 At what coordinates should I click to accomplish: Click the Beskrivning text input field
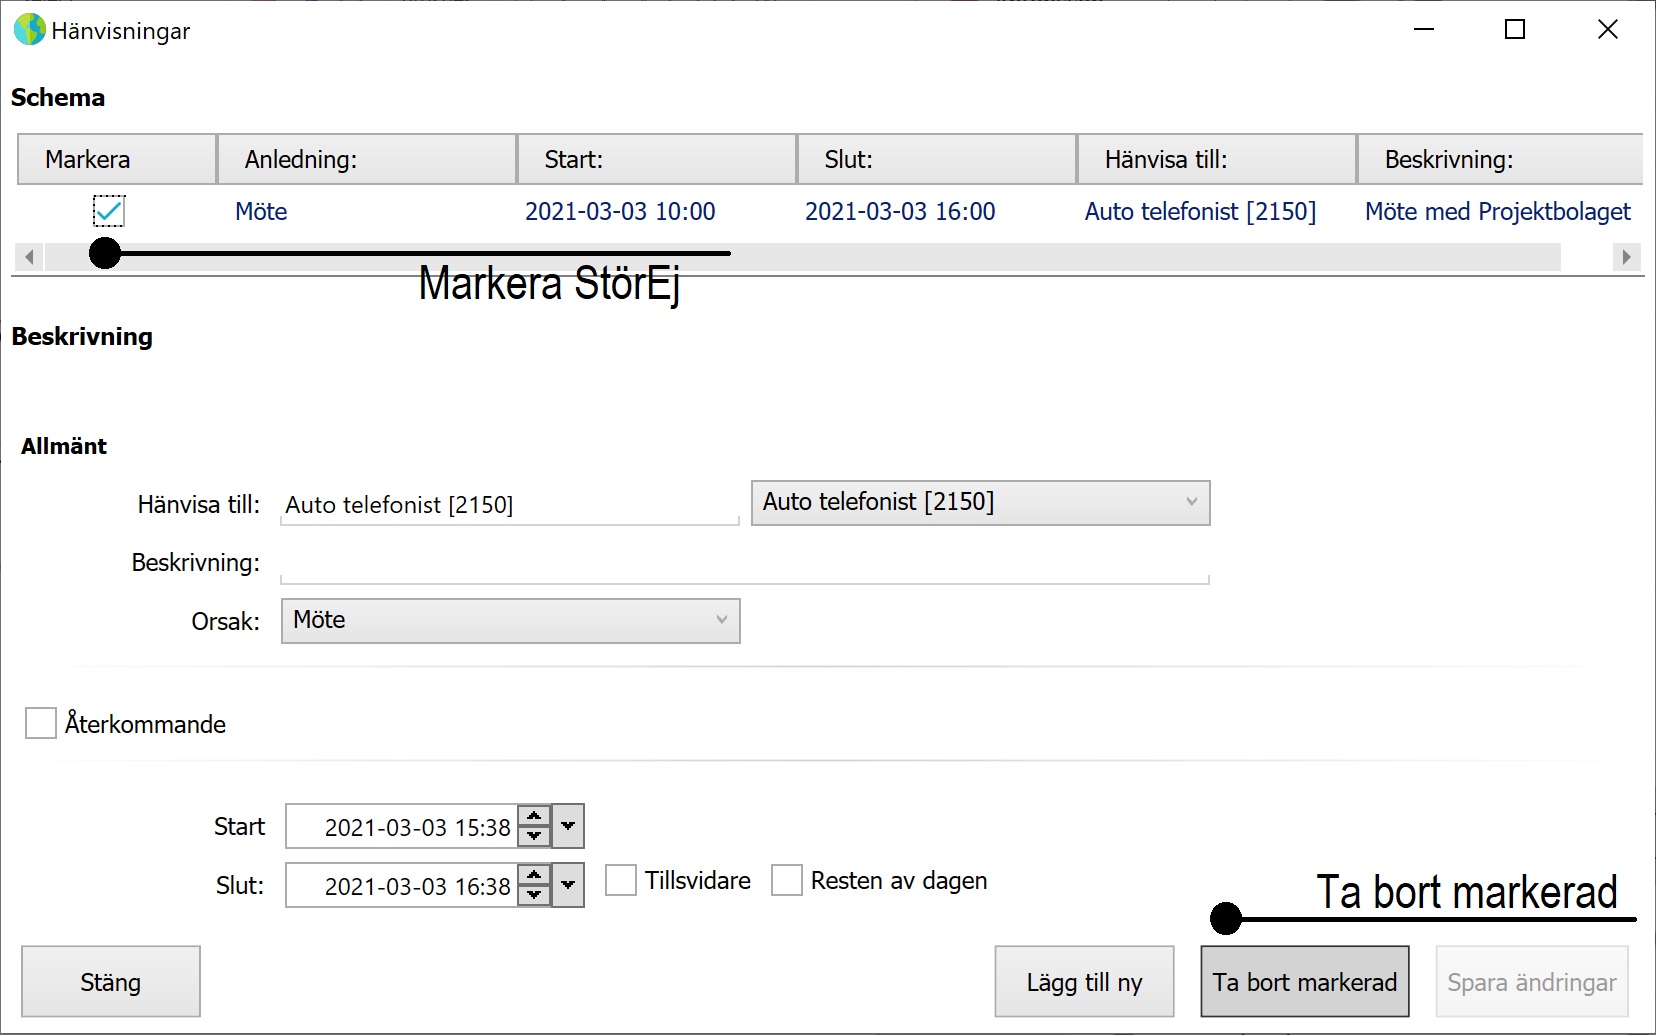pos(745,563)
